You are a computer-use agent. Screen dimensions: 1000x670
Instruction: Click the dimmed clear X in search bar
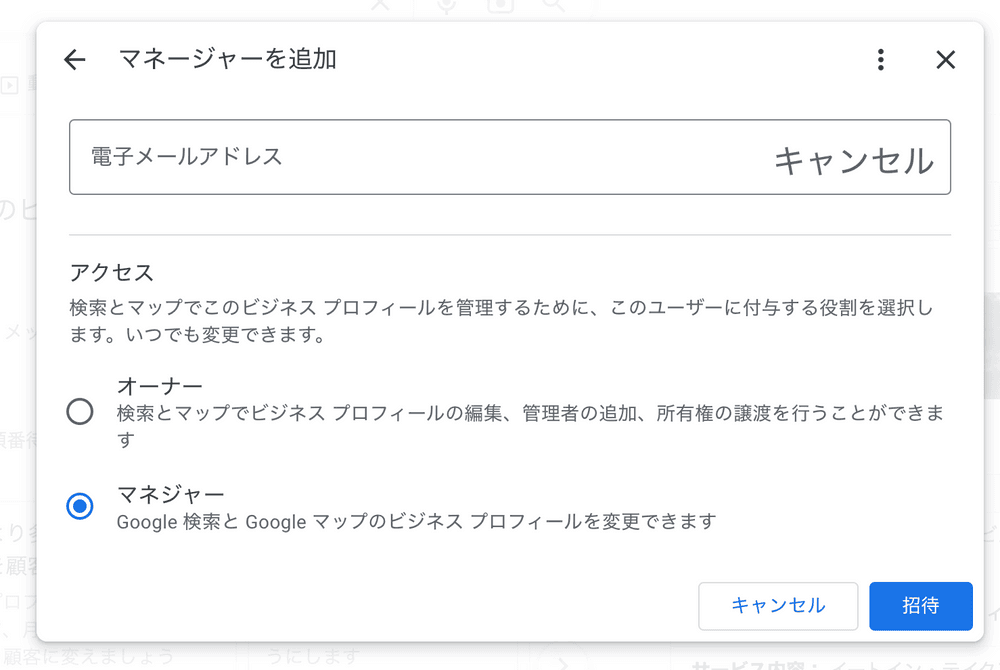point(381,6)
